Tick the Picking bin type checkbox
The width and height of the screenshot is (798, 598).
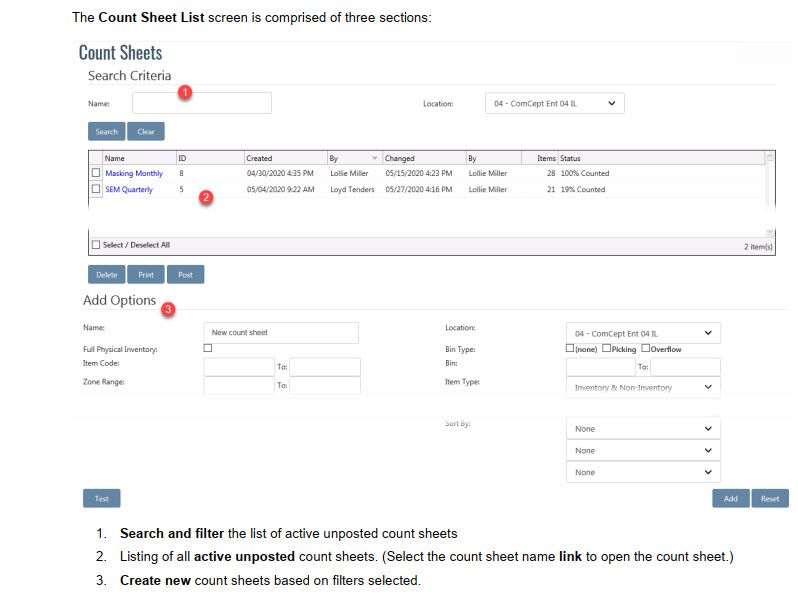(607, 349)
